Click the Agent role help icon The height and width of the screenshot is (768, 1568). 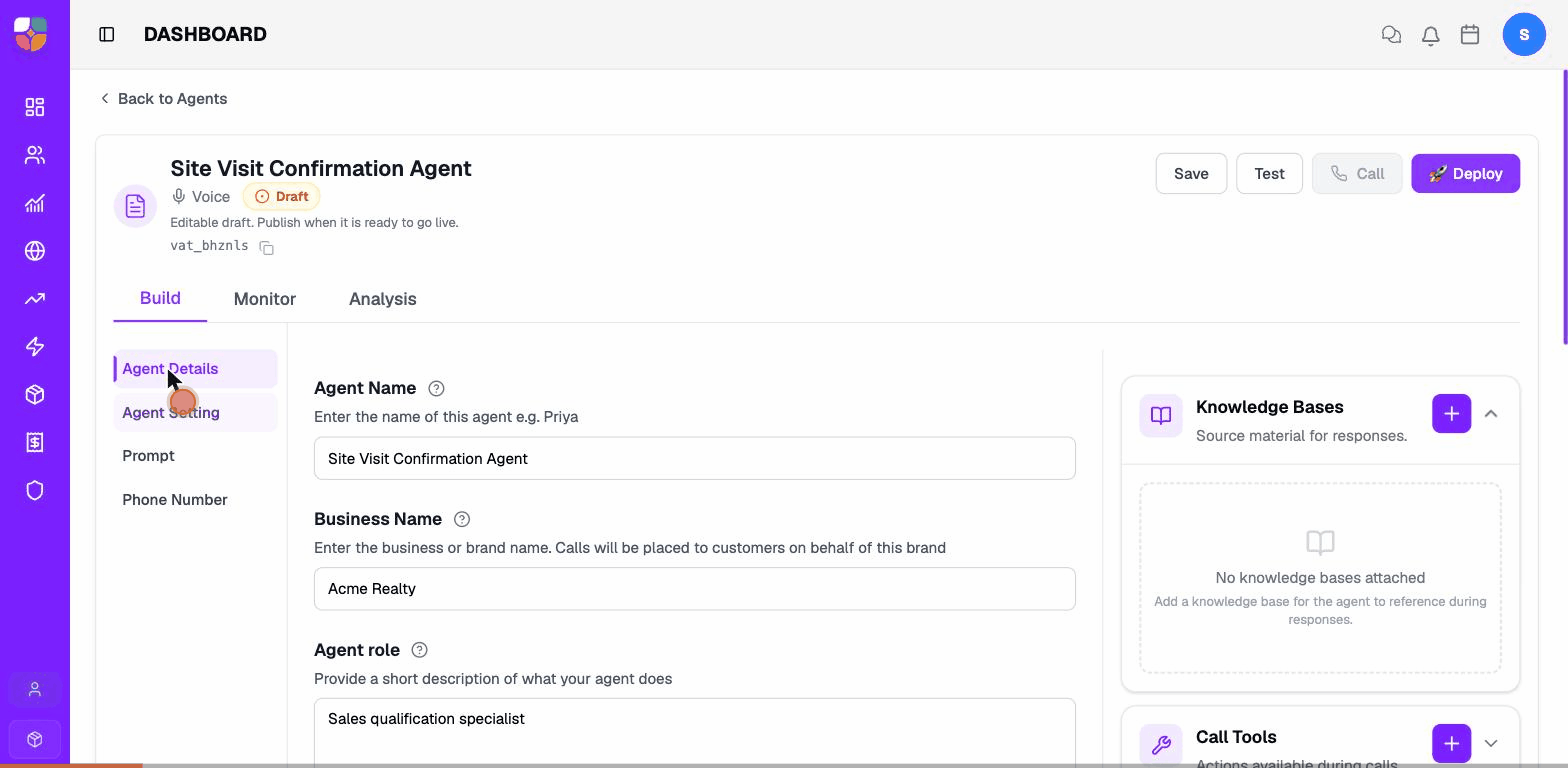(420, 650)
